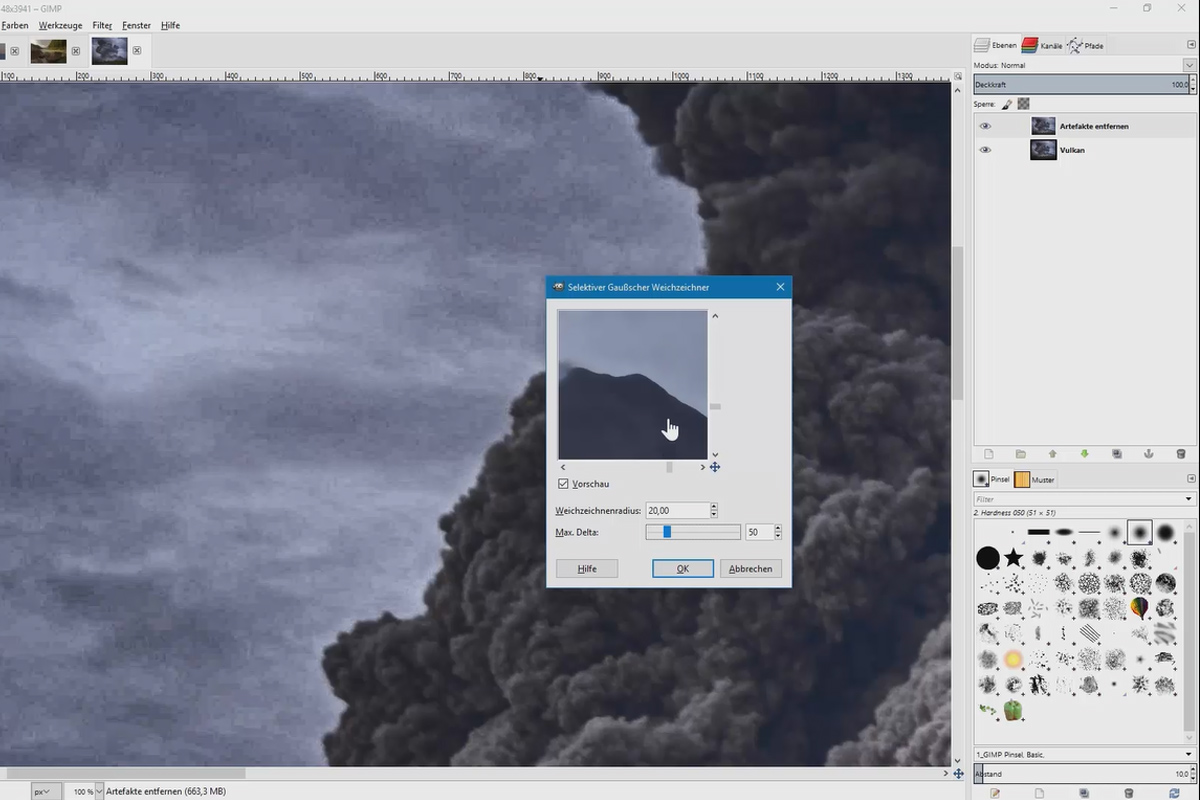Image resolution: width=1200 pixels, height=800 pixels.
Task: Switch to the Kanäle tab
Action: click(1044, 46)
